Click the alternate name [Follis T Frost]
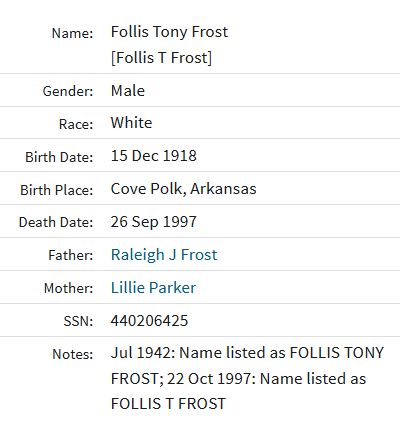 (161, 58)
